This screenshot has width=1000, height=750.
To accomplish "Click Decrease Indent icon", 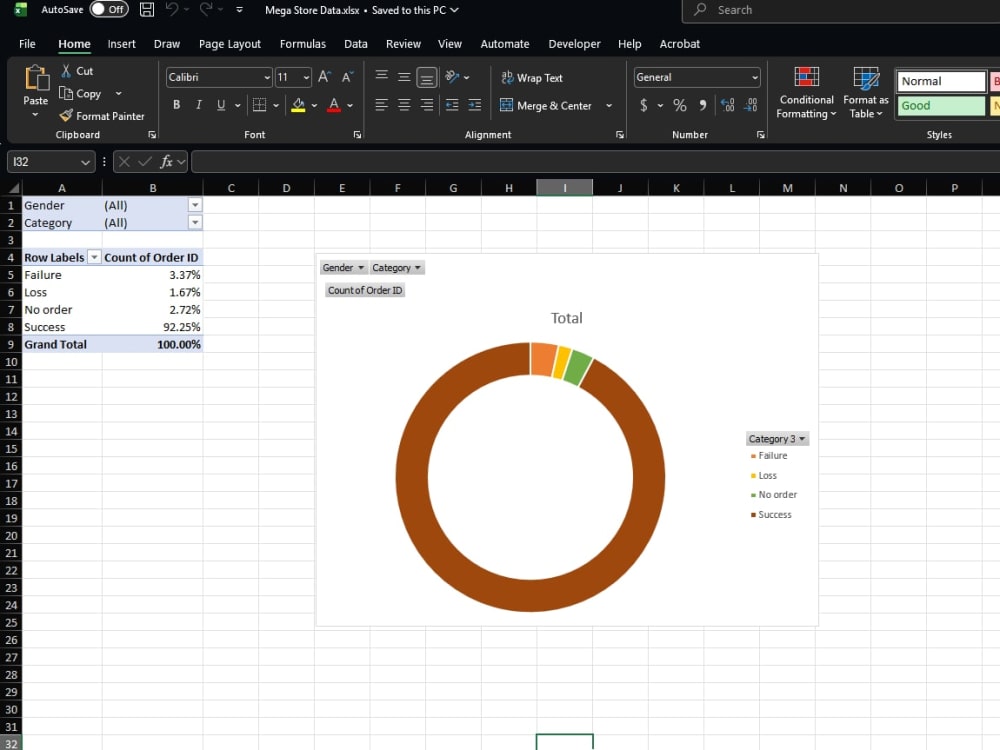I will point(452,105).
